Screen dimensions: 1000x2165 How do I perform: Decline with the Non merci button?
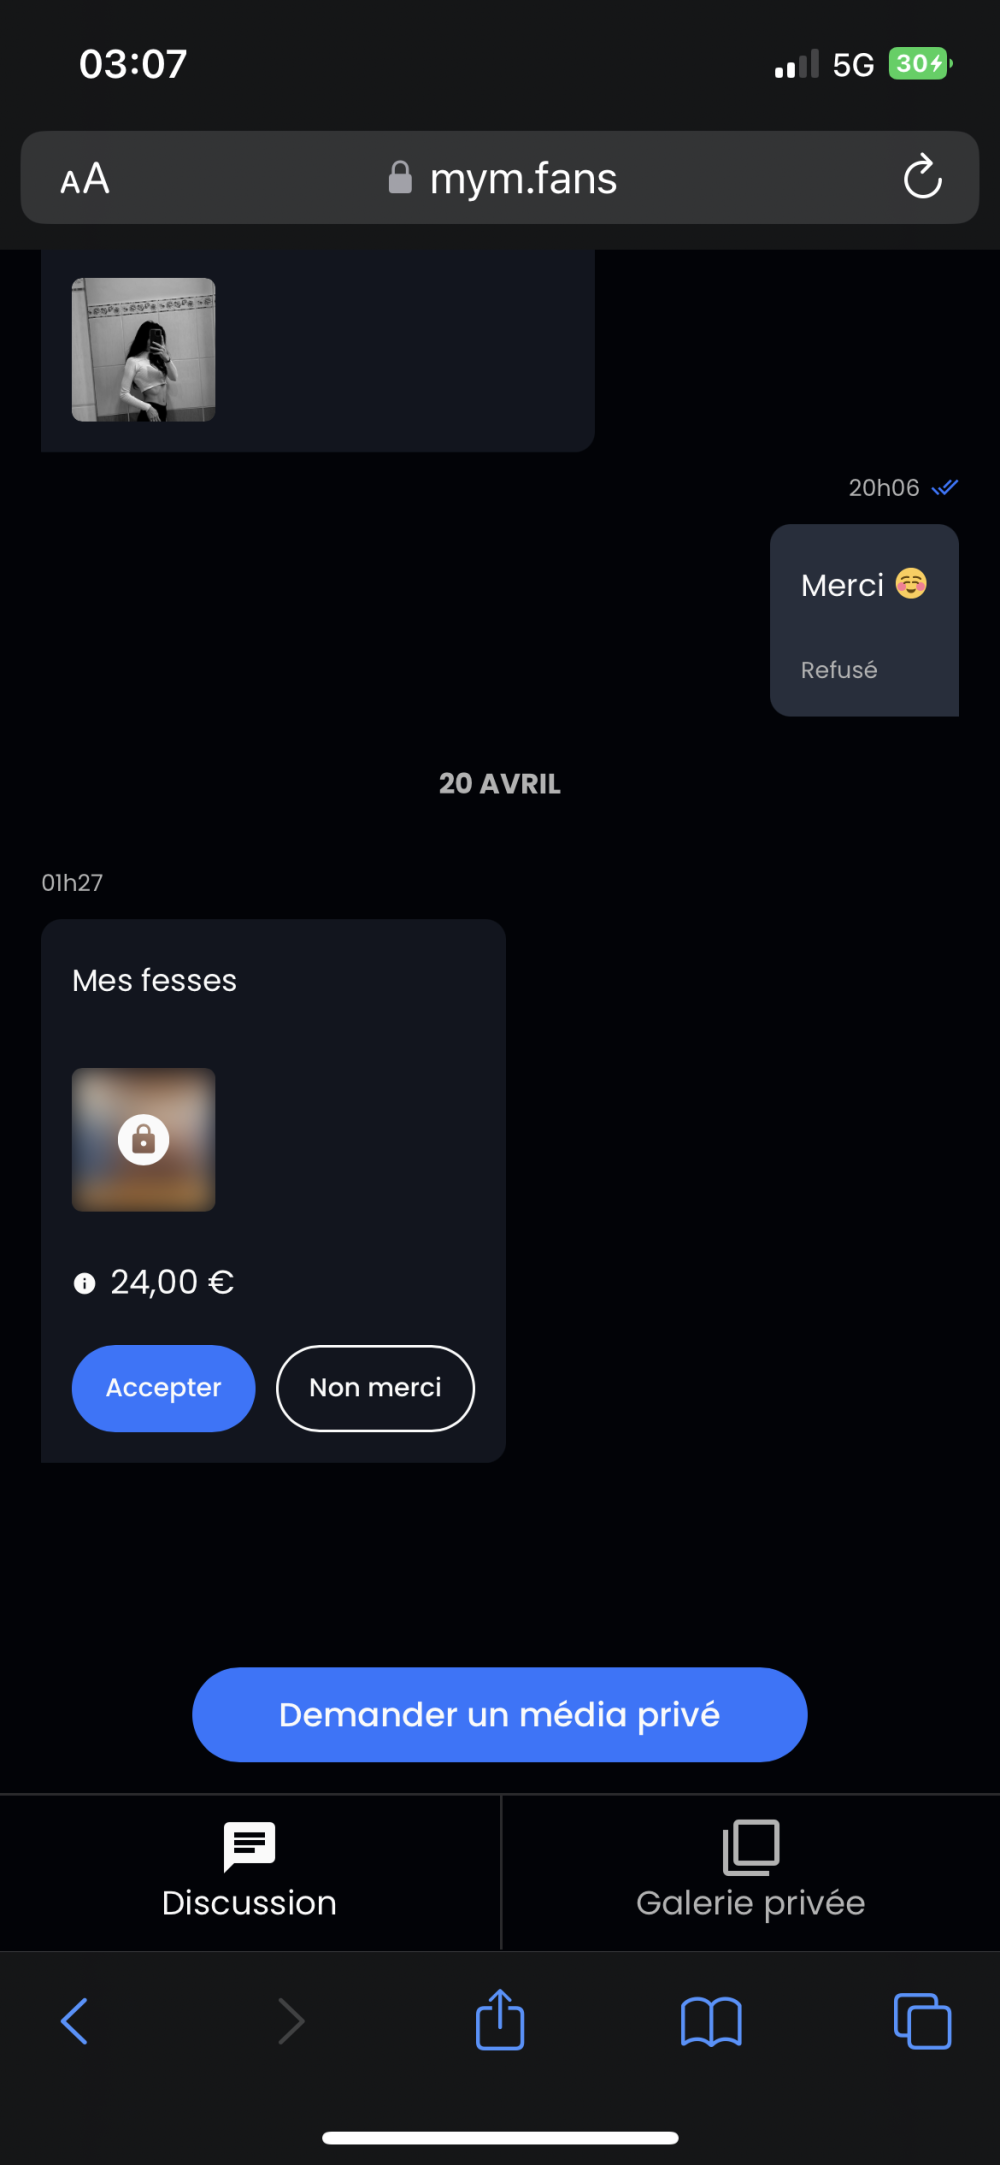[375, 1388]
